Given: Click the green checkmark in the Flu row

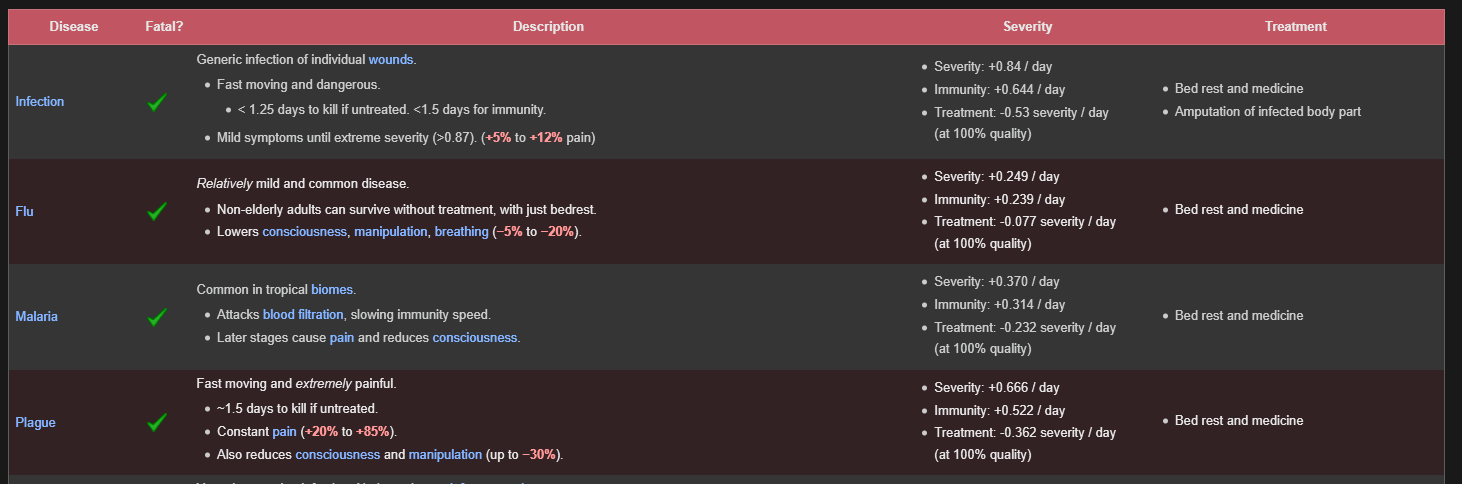Looking at the screenshot, I should 156,211.
